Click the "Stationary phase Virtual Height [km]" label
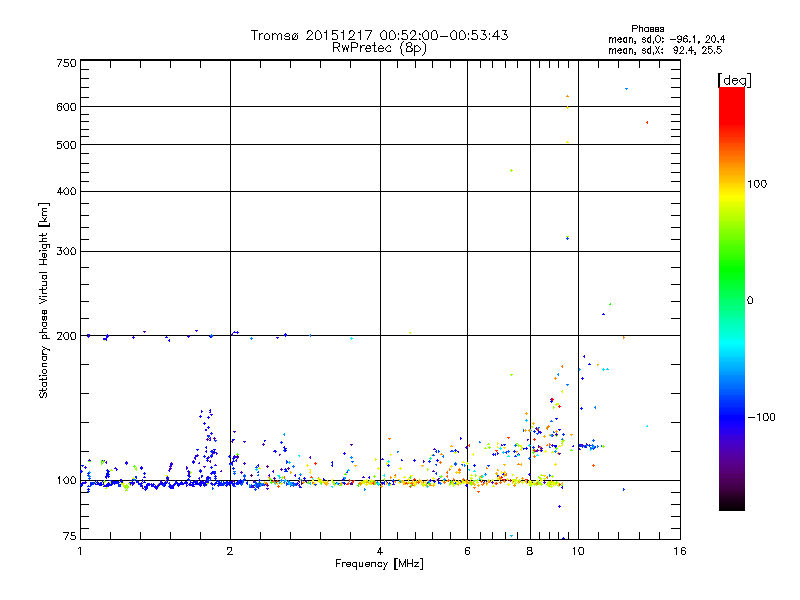This screenshot has width=800, height=600. 44,300
